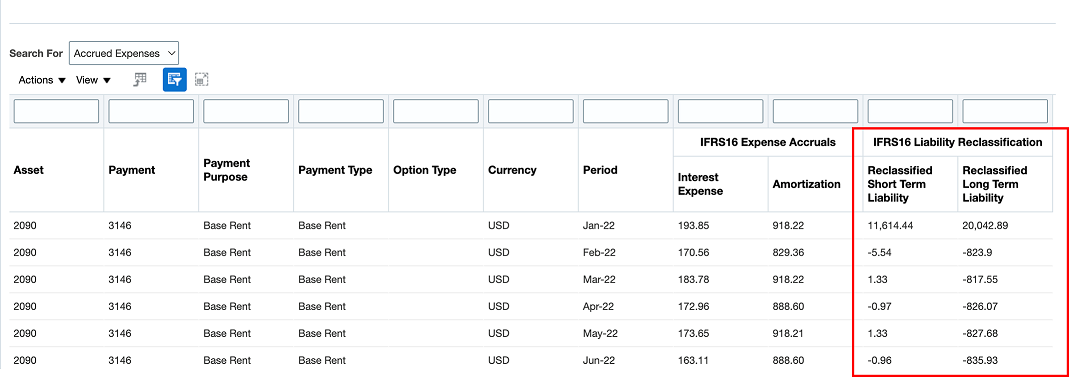The height and width of the screenshot is (377, 1069).
Task: Click the Payment Purpose filter field
Action: pyautogui.click(x=245, y=111)
